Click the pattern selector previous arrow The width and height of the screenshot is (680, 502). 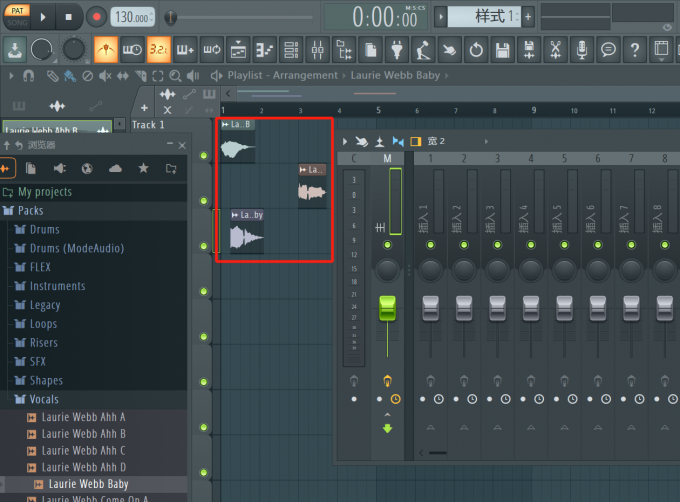(441, 17)
